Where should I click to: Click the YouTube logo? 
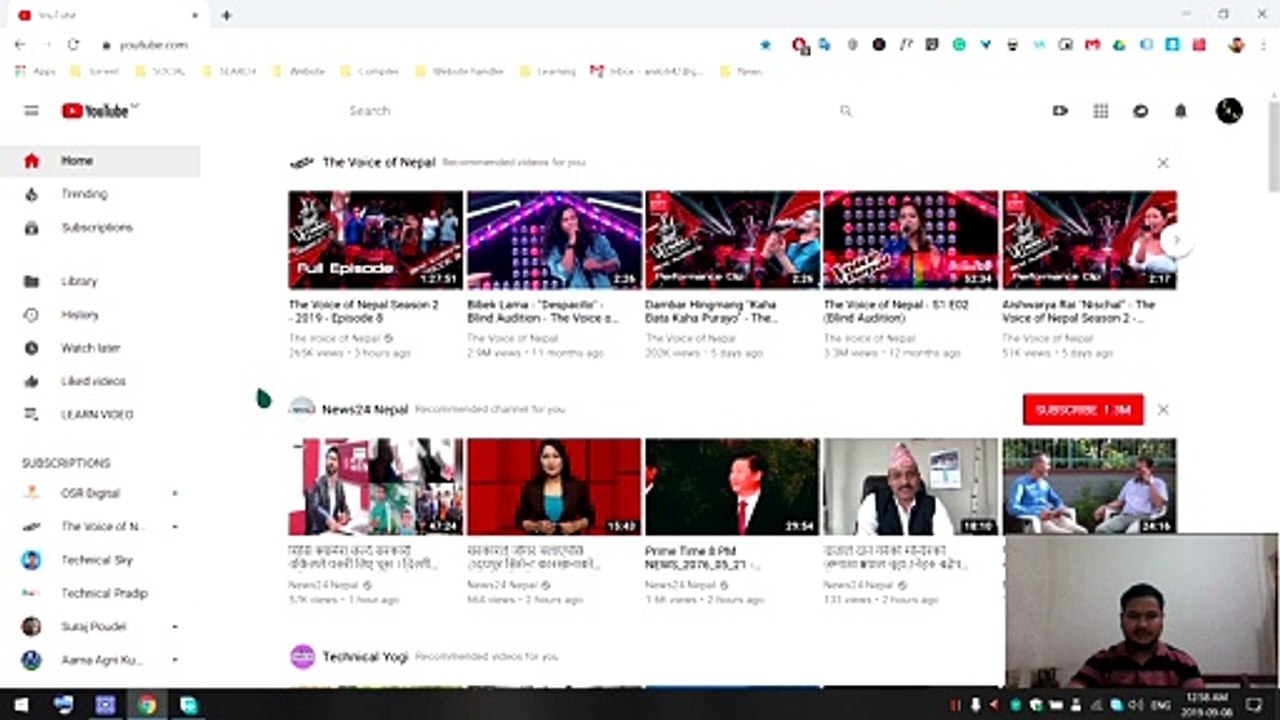click(96, 111)
